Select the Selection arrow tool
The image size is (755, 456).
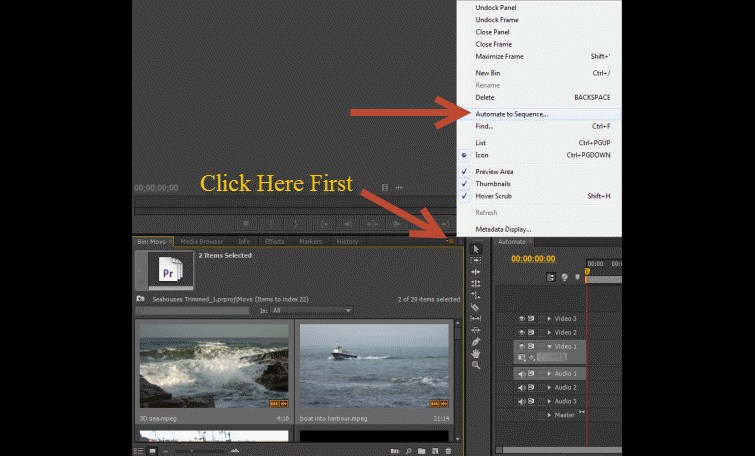476,249
